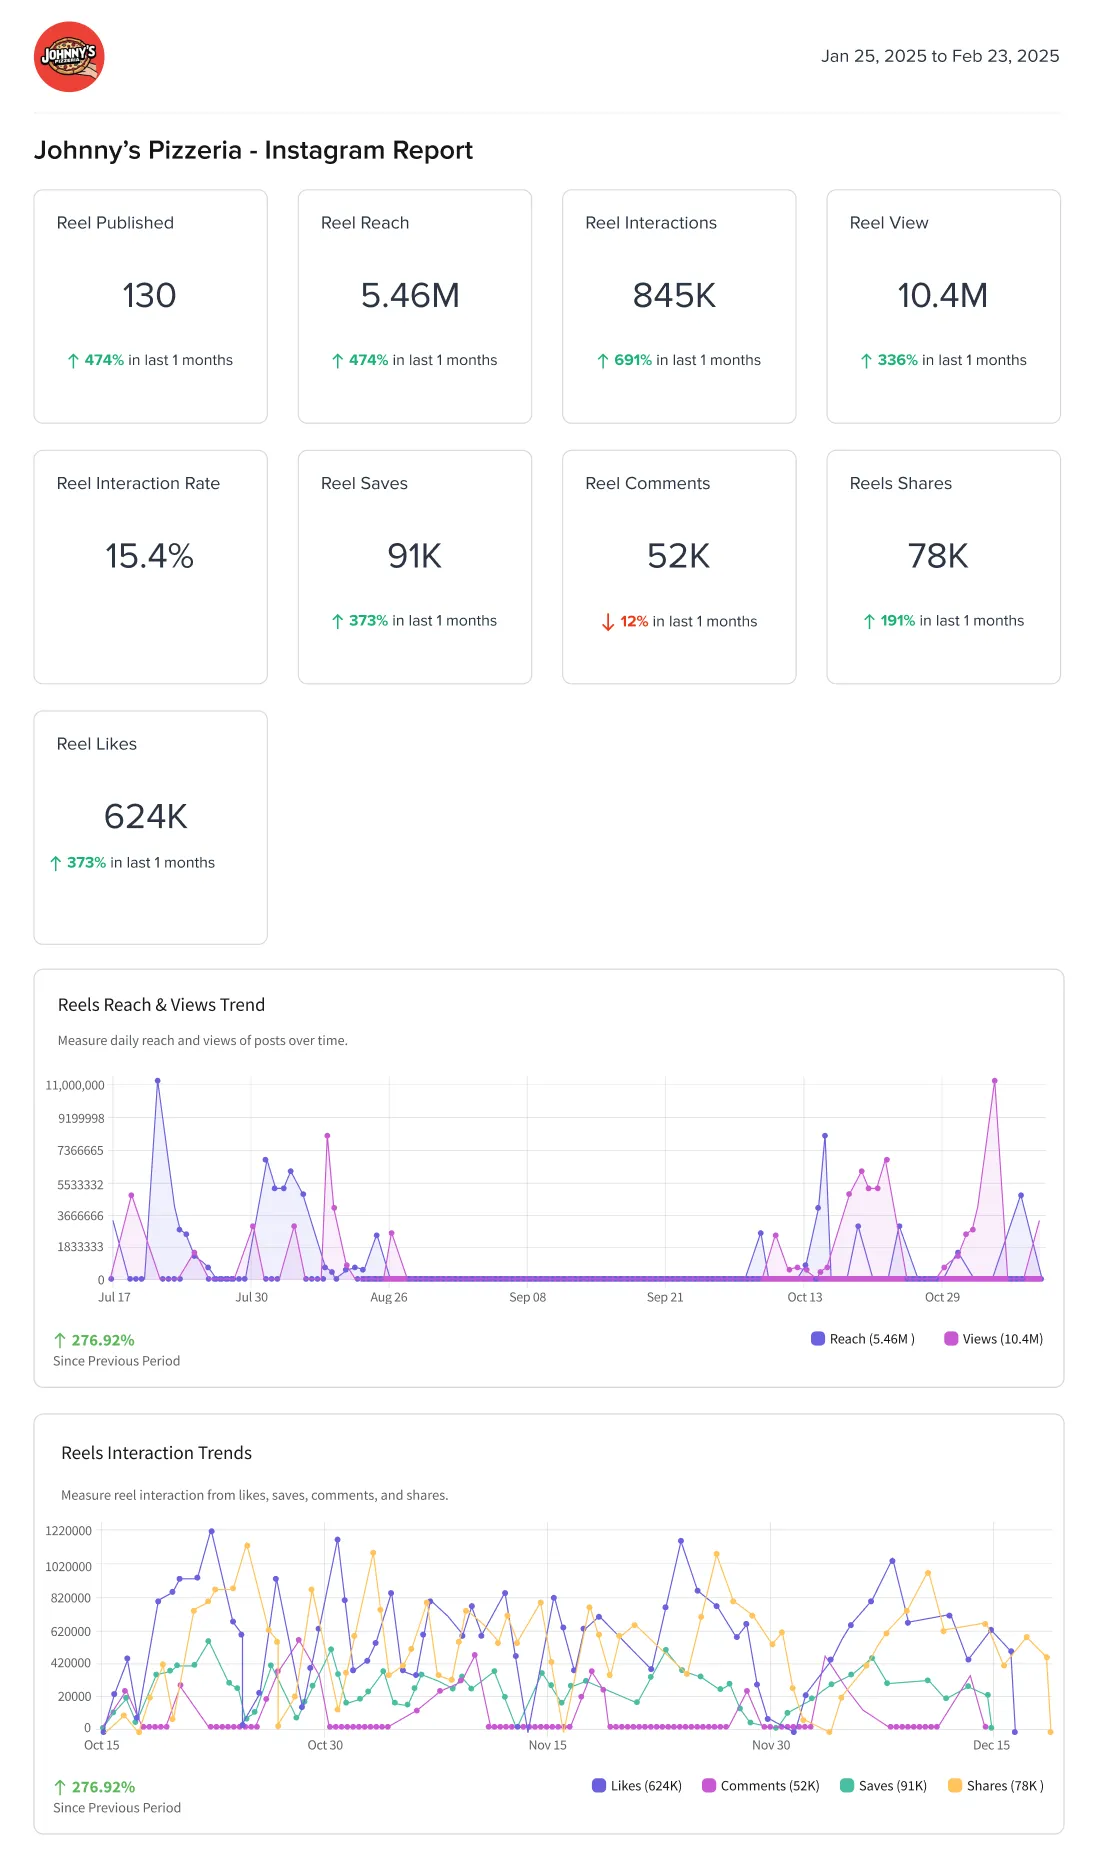Screen dimensions: 1095x1874
Task: Click the 12% decrease in Reel Comments
Action: (634, 621)
